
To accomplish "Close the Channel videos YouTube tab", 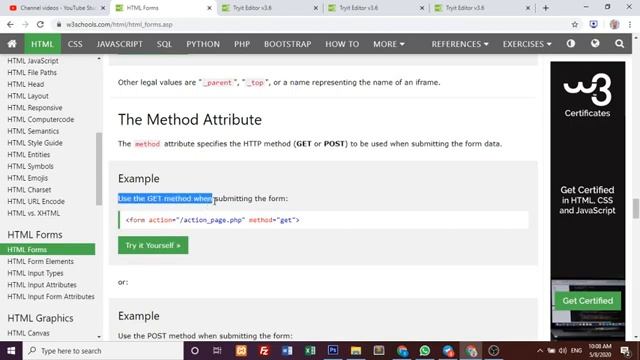I will tap(103, 8).
